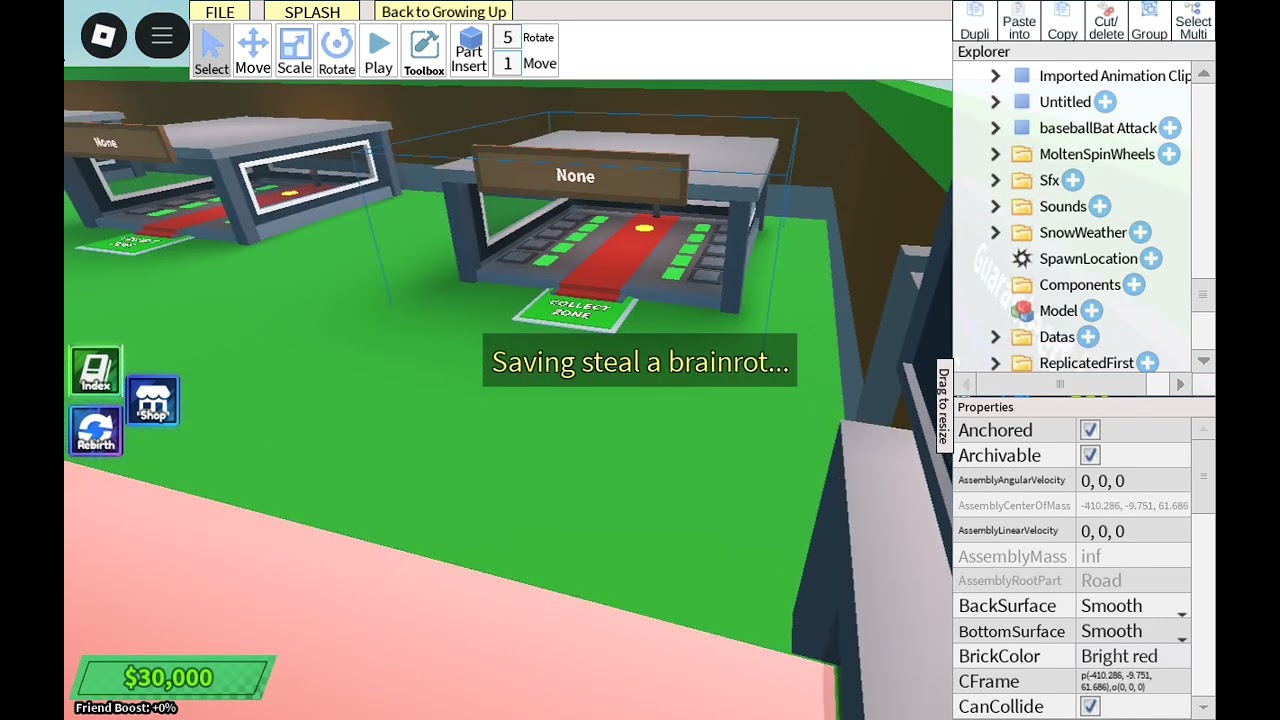
Task: Expand the Untitled tree item
Action: [x=995, y=102]
